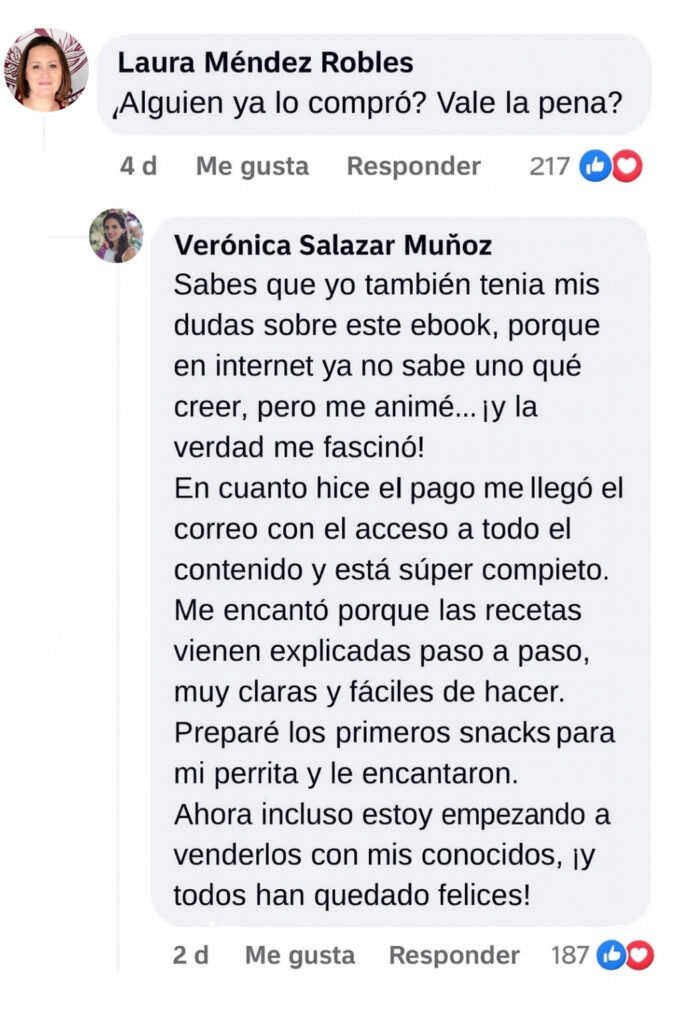Click the blue thumbs-up icon beside 187
The height and width of the screenshot is (1024, 683).
tap(610, 955)
